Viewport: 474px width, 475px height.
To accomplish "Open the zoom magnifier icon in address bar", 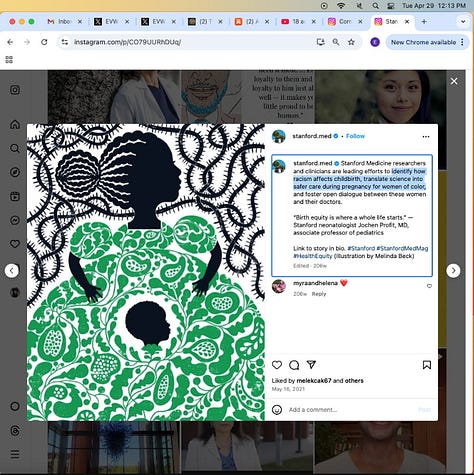I will pos(336,42).
